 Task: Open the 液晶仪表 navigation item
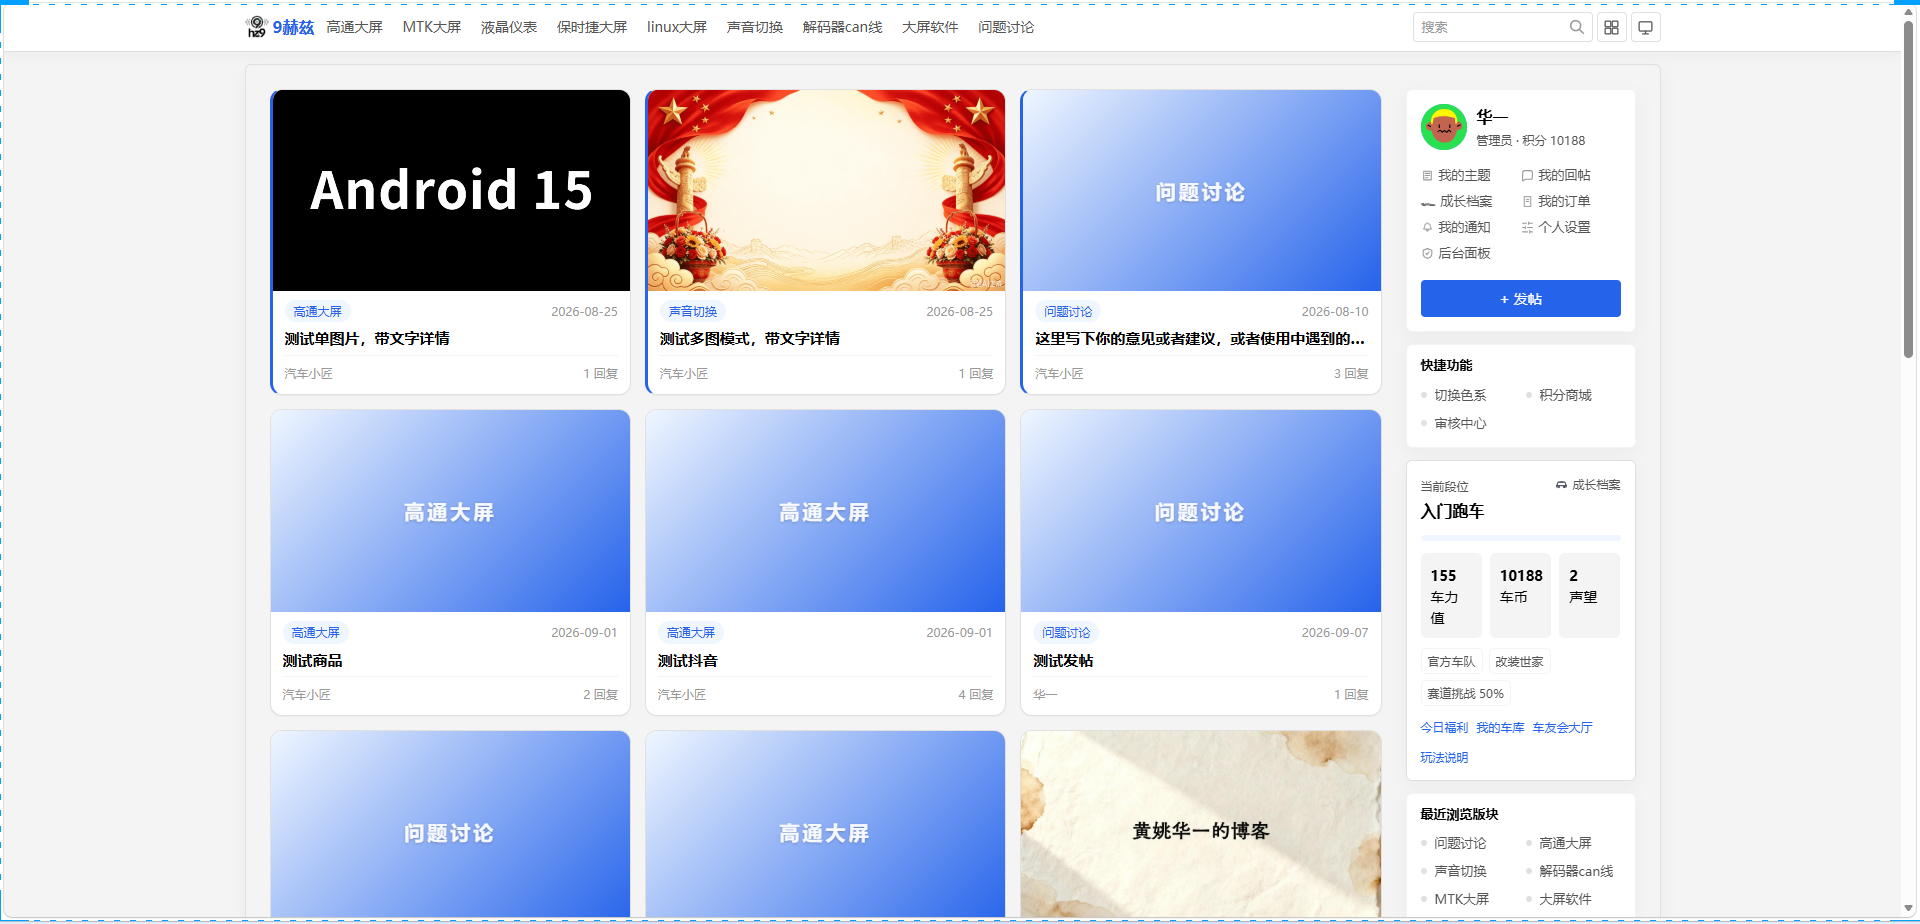point(509,27)
